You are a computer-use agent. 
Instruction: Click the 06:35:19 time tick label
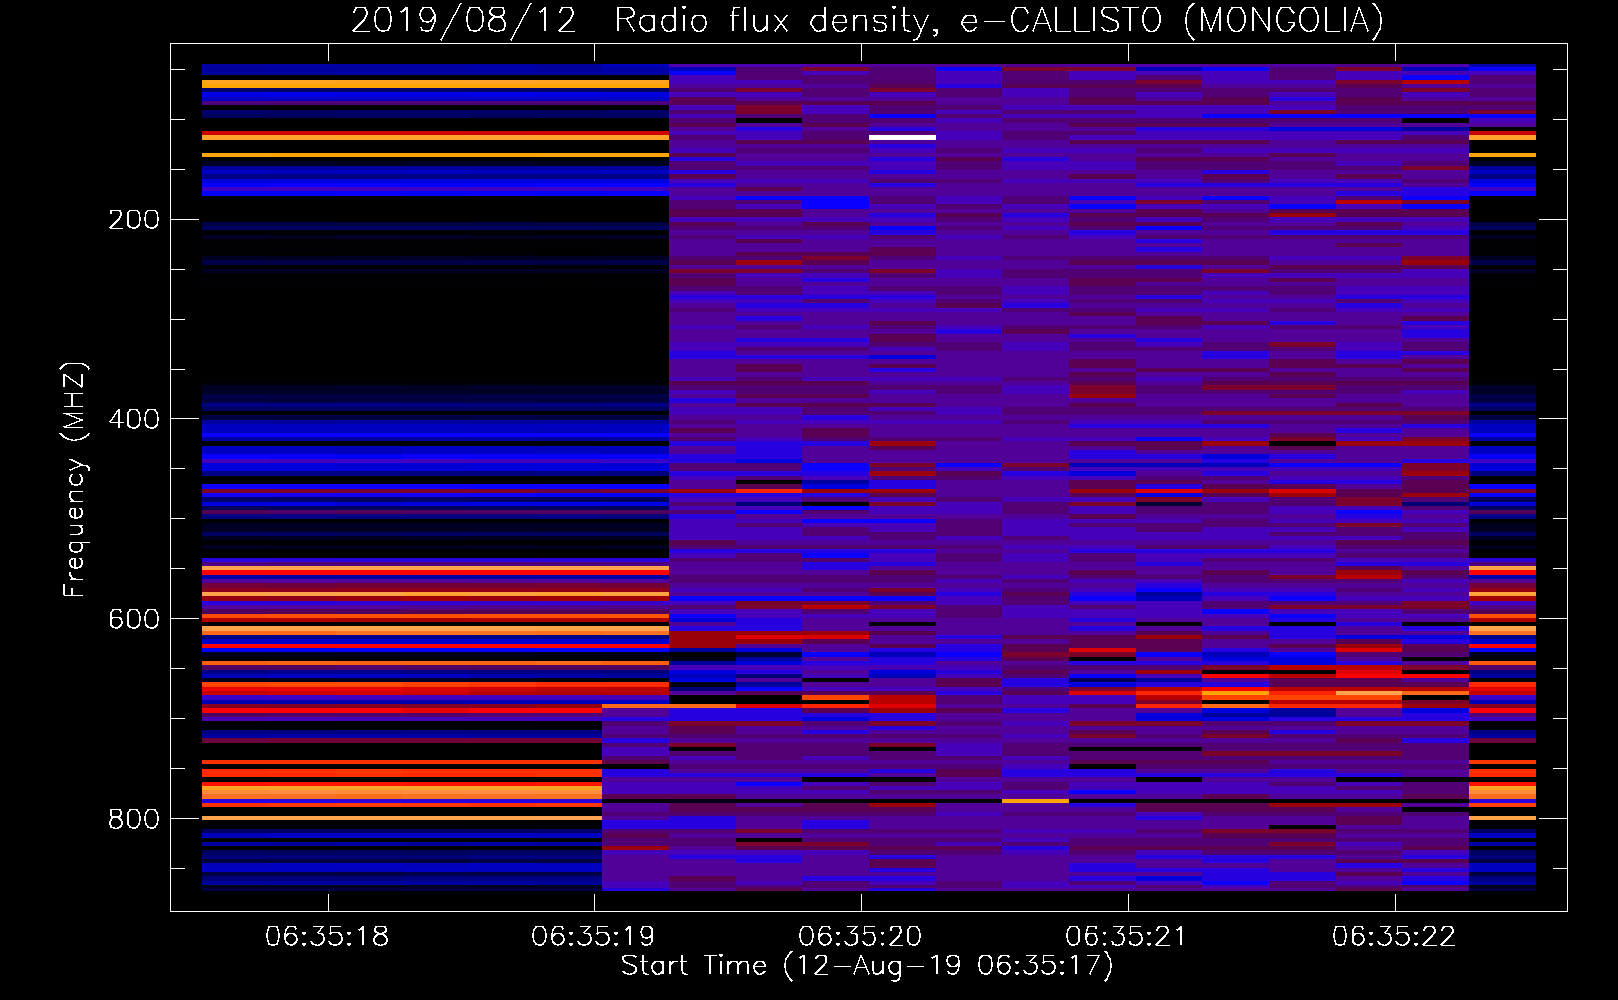click(x=594, y=937)
